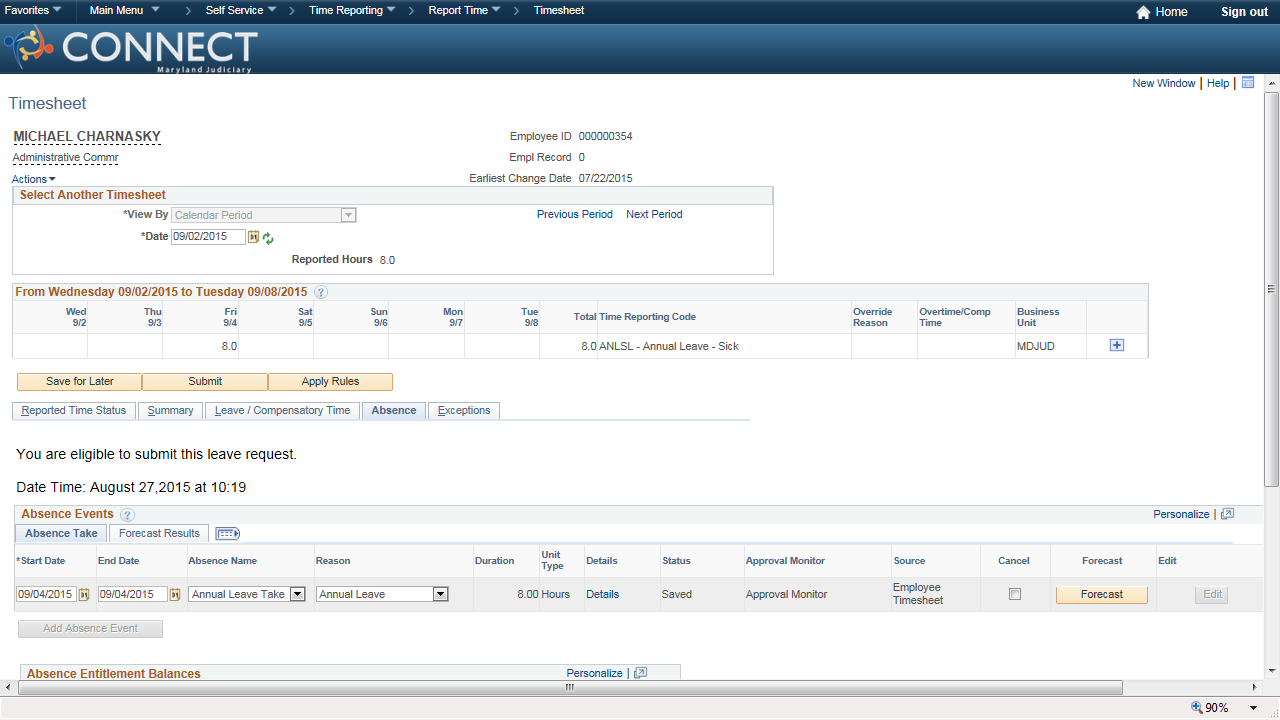Click the Friday 9/4 hours cell
Screen dimensions: 1280x720
click(x=201, y=346)
